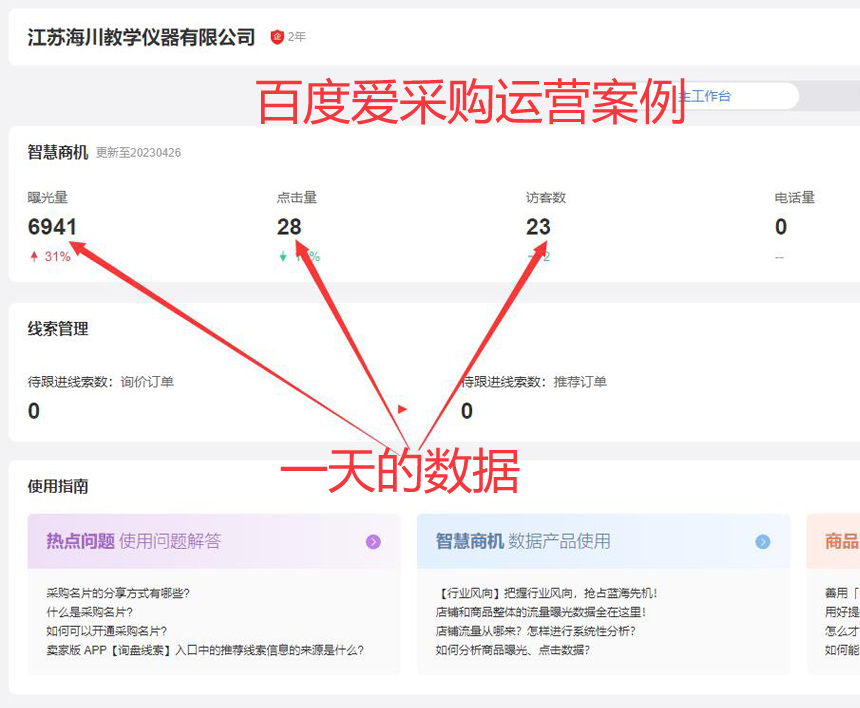Open the 行业风向 guide article
Viewport: 860px width, 708px height.
pyautogui.click(x=546, y=593)
